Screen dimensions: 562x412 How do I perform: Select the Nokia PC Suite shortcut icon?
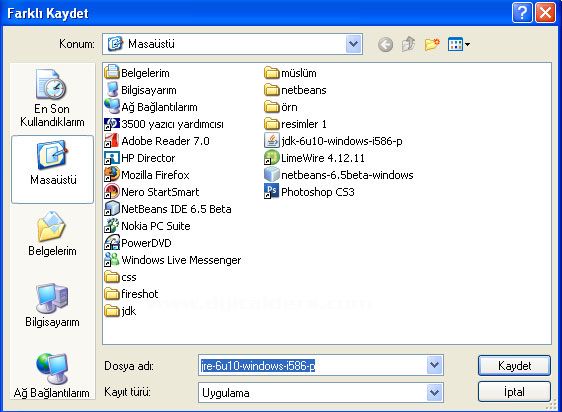point(112,226)
